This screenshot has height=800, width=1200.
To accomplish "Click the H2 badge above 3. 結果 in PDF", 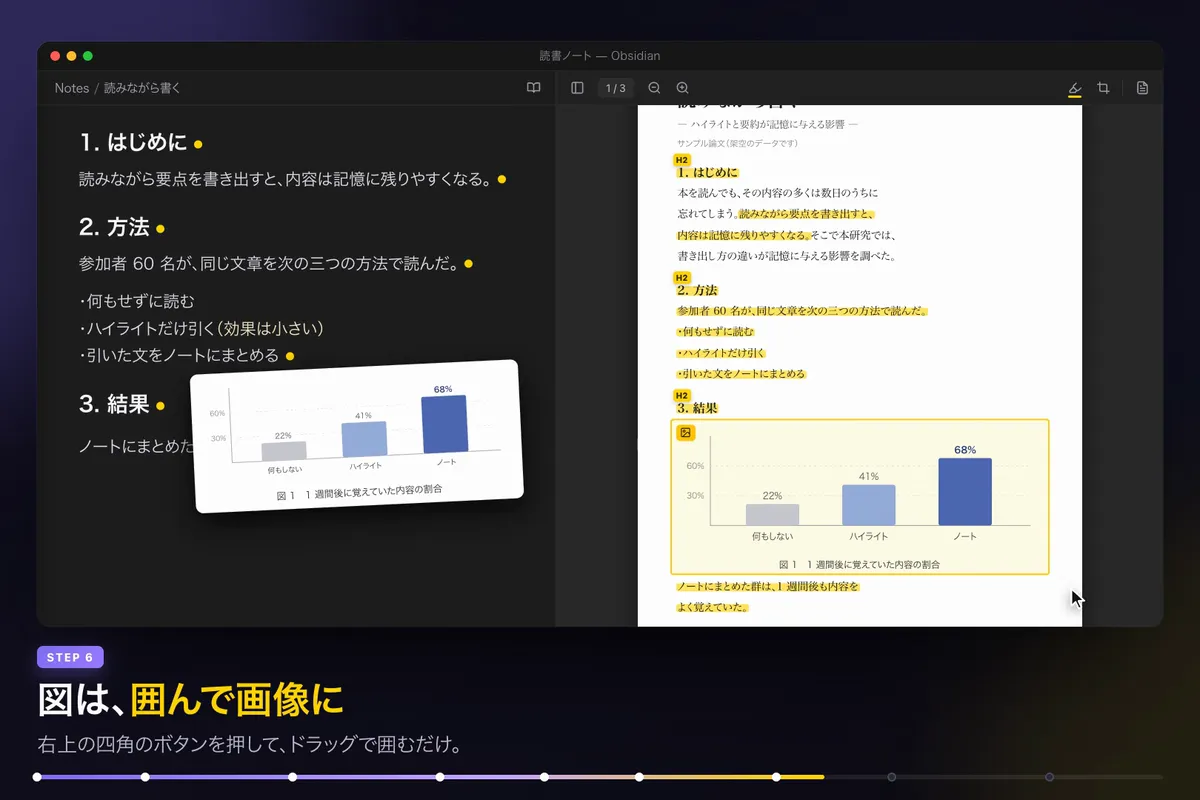I will 682,395.
